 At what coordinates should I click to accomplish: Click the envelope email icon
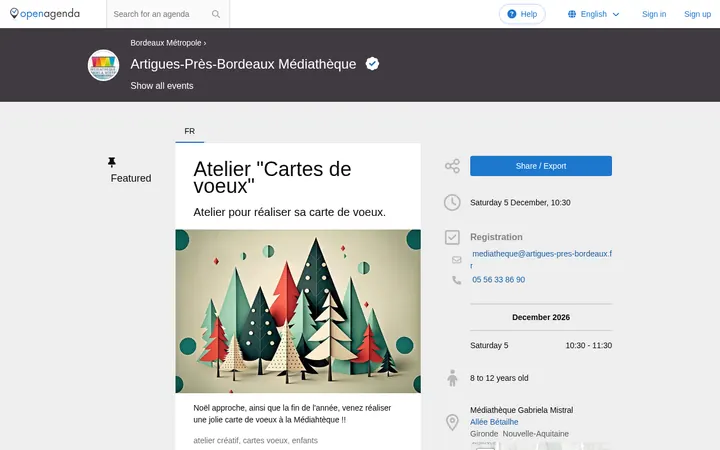pyautogui.click(x=456, y=260)
